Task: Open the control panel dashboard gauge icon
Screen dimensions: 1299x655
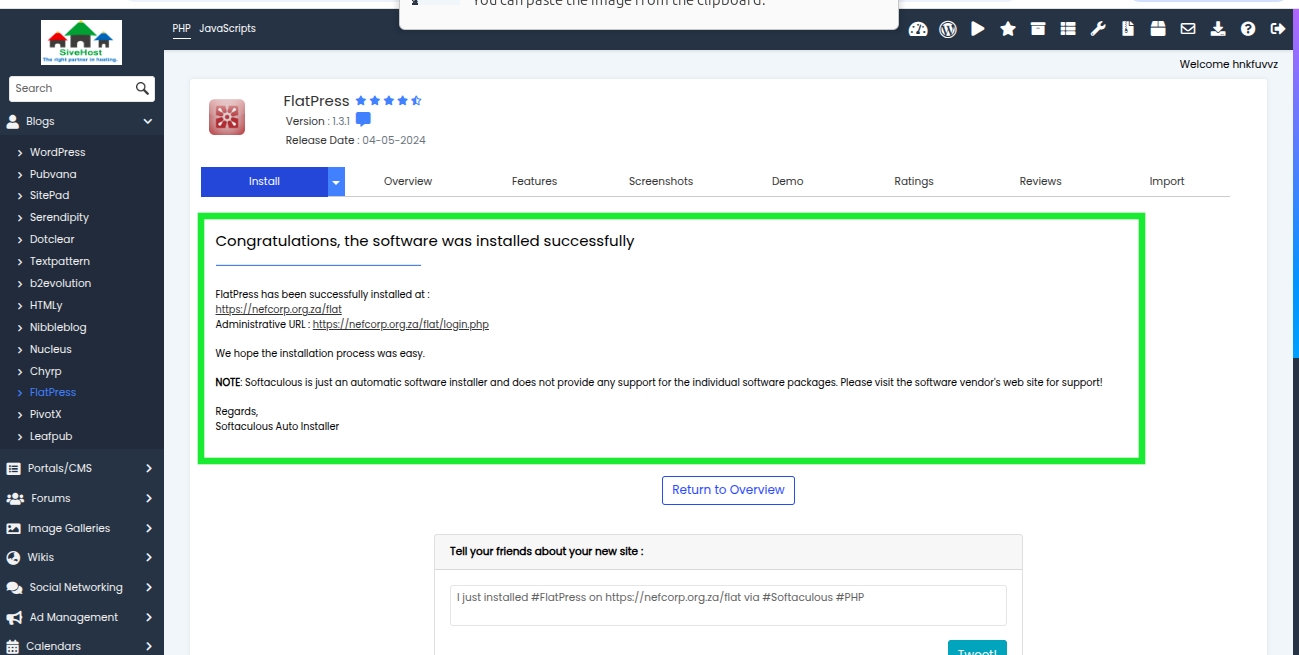Action: coord(918,29)
